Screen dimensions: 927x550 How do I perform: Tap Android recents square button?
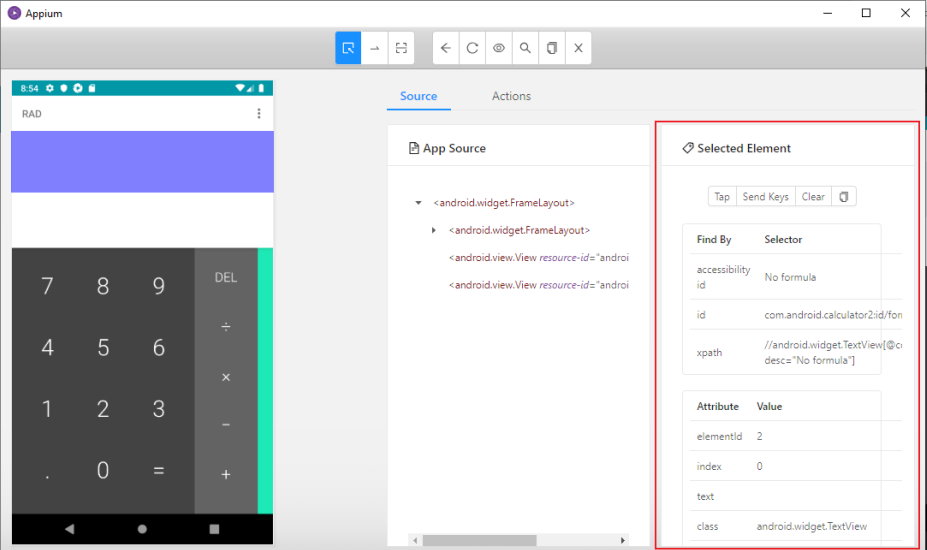[214, 529]
